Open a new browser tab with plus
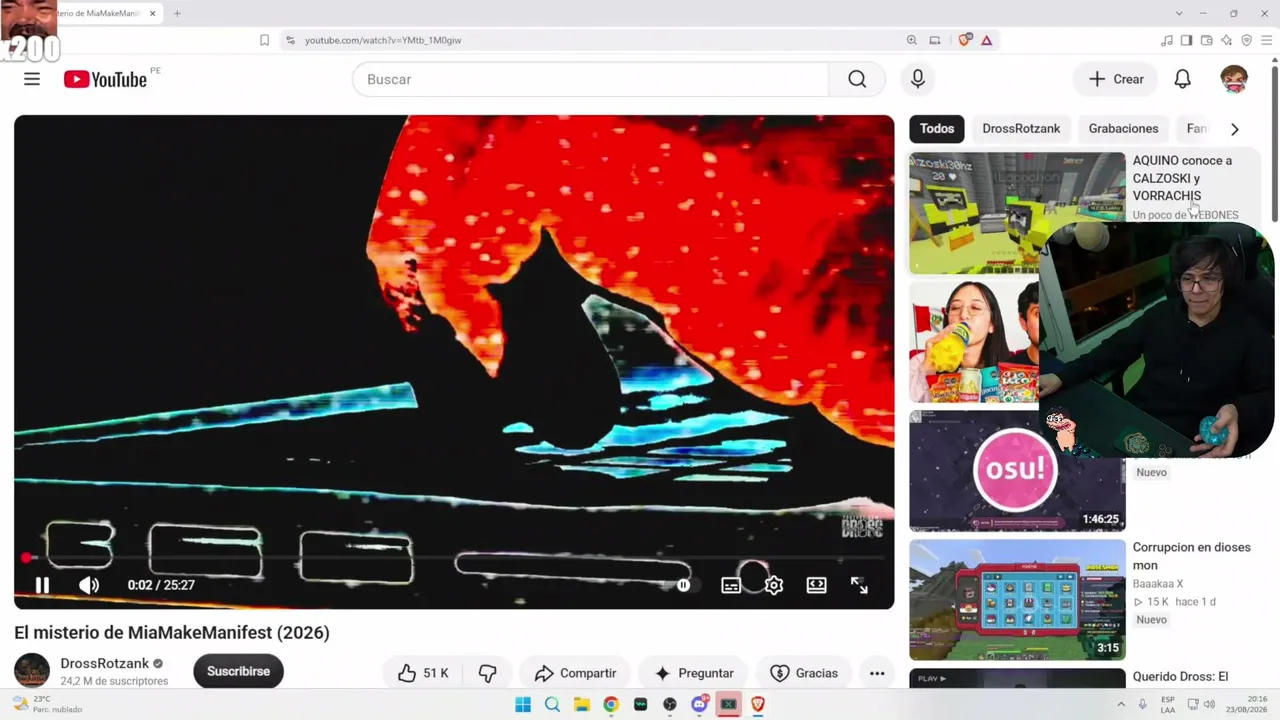Screen dimensions: 1280x720 click(177, 13)
